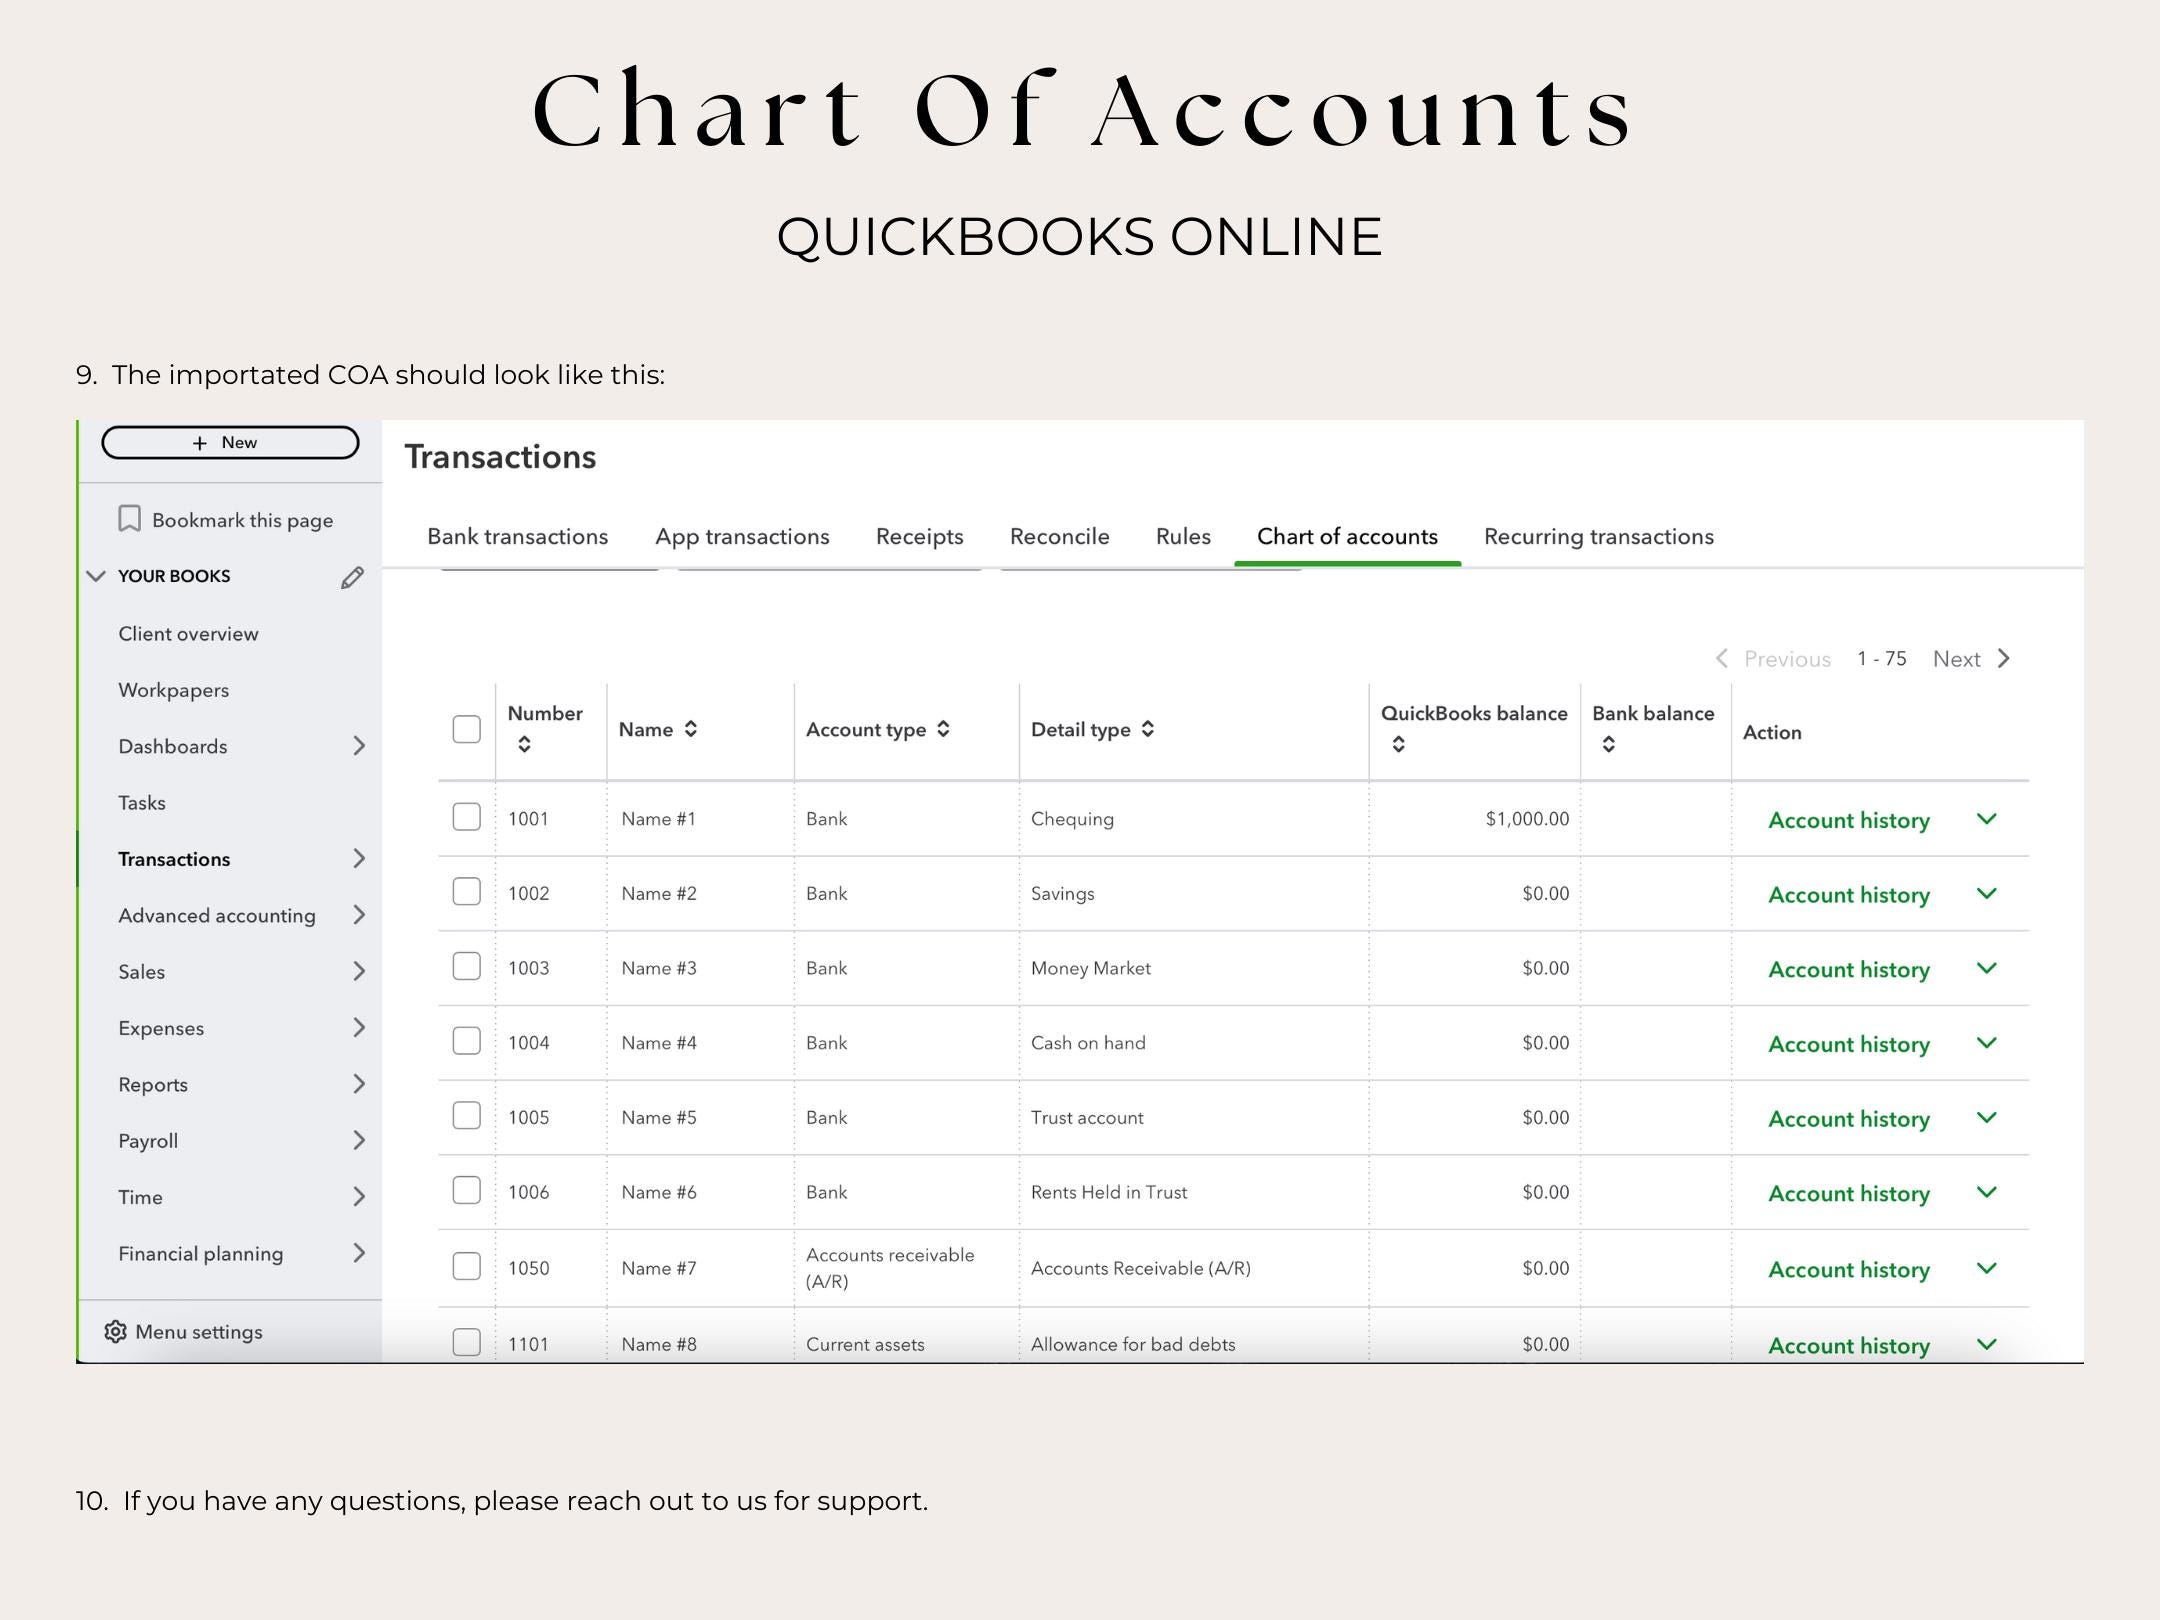Click the pencil edit icon beside YOUR BOOKS

tap(351, 577)
